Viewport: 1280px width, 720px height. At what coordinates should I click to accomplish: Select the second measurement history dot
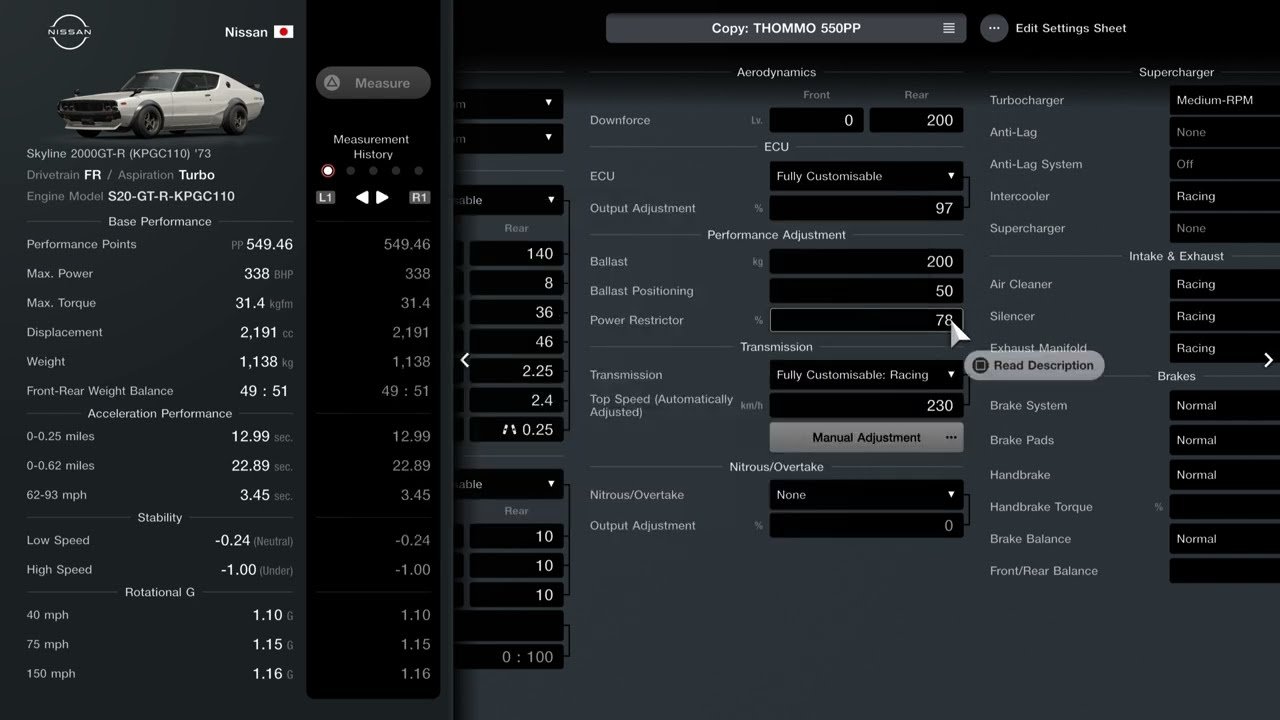point(350,171)
